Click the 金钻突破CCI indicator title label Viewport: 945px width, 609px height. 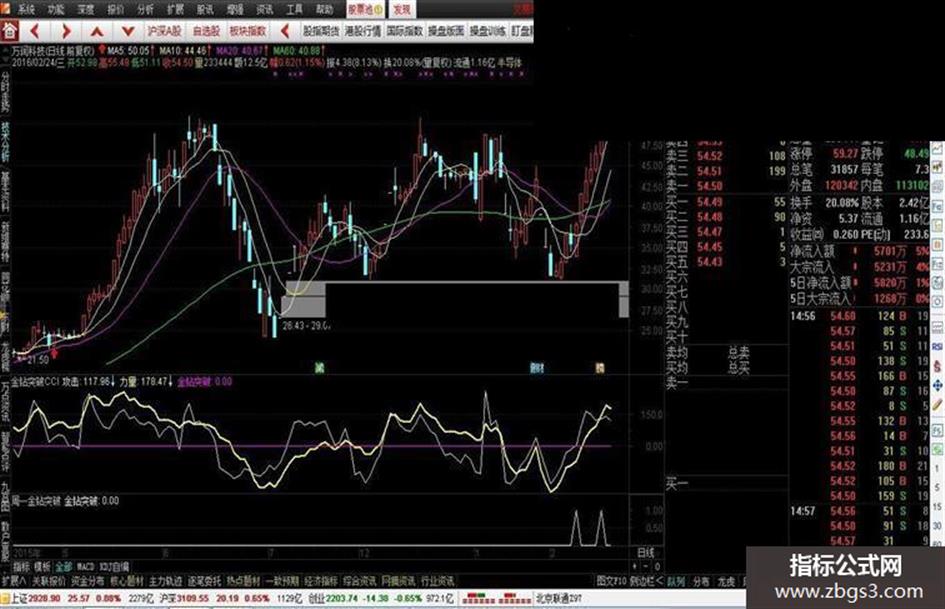point(36,381)
